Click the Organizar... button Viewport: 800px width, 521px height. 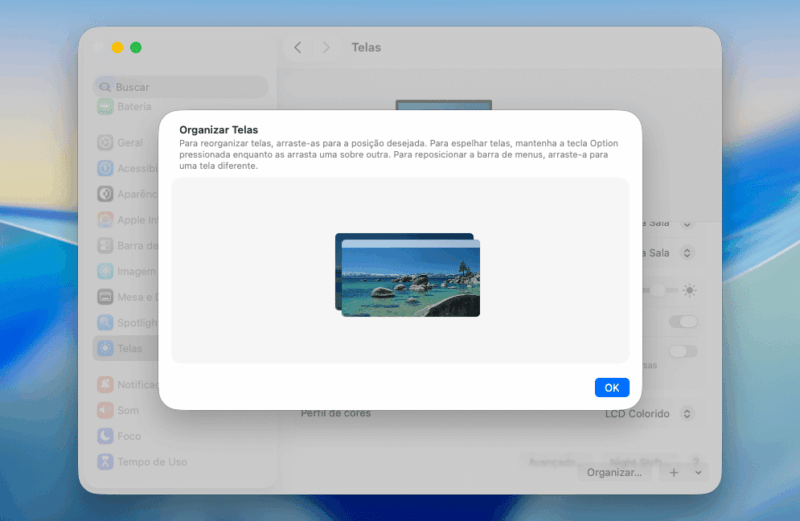(614, 473)
